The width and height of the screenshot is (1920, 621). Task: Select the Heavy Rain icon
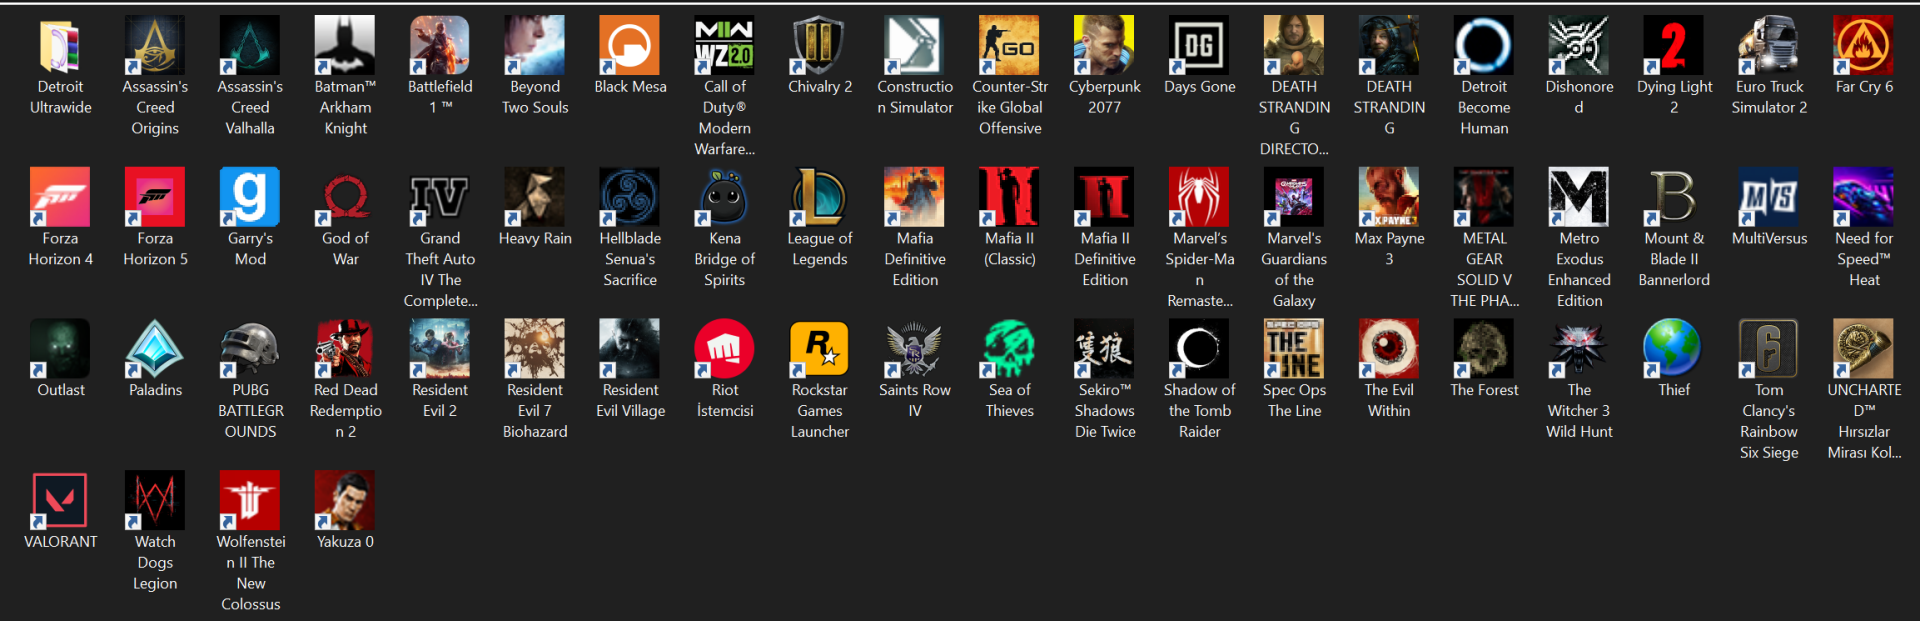535,197
